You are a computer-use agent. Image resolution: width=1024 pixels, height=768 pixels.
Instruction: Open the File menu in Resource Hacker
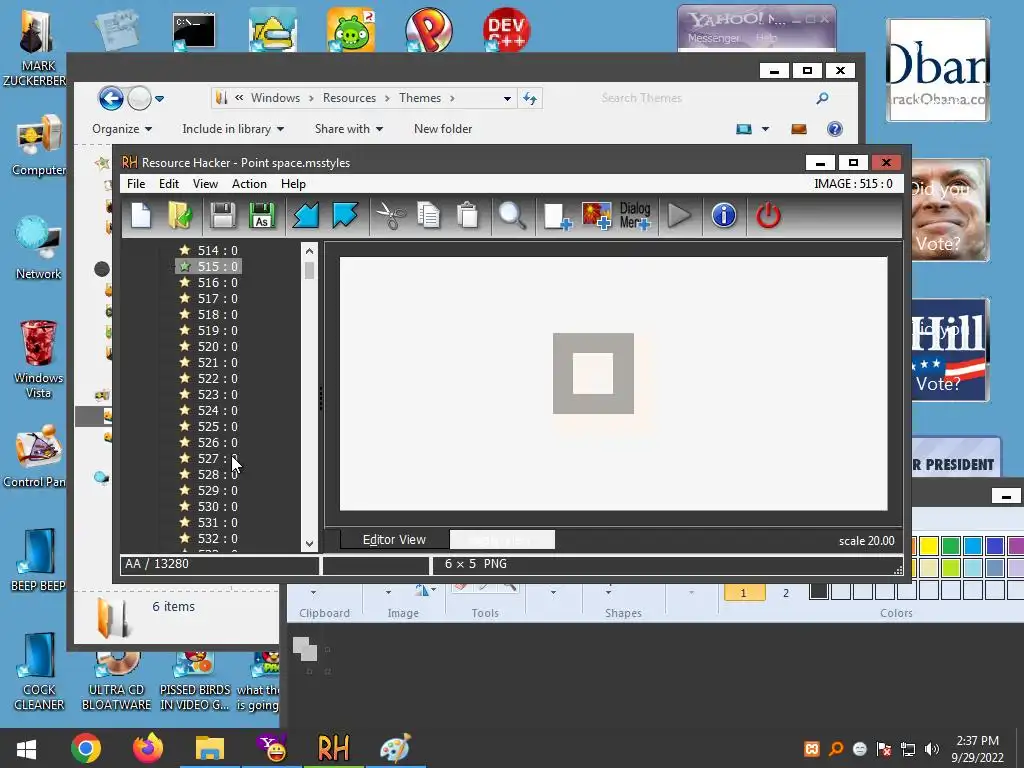point(136,184)
